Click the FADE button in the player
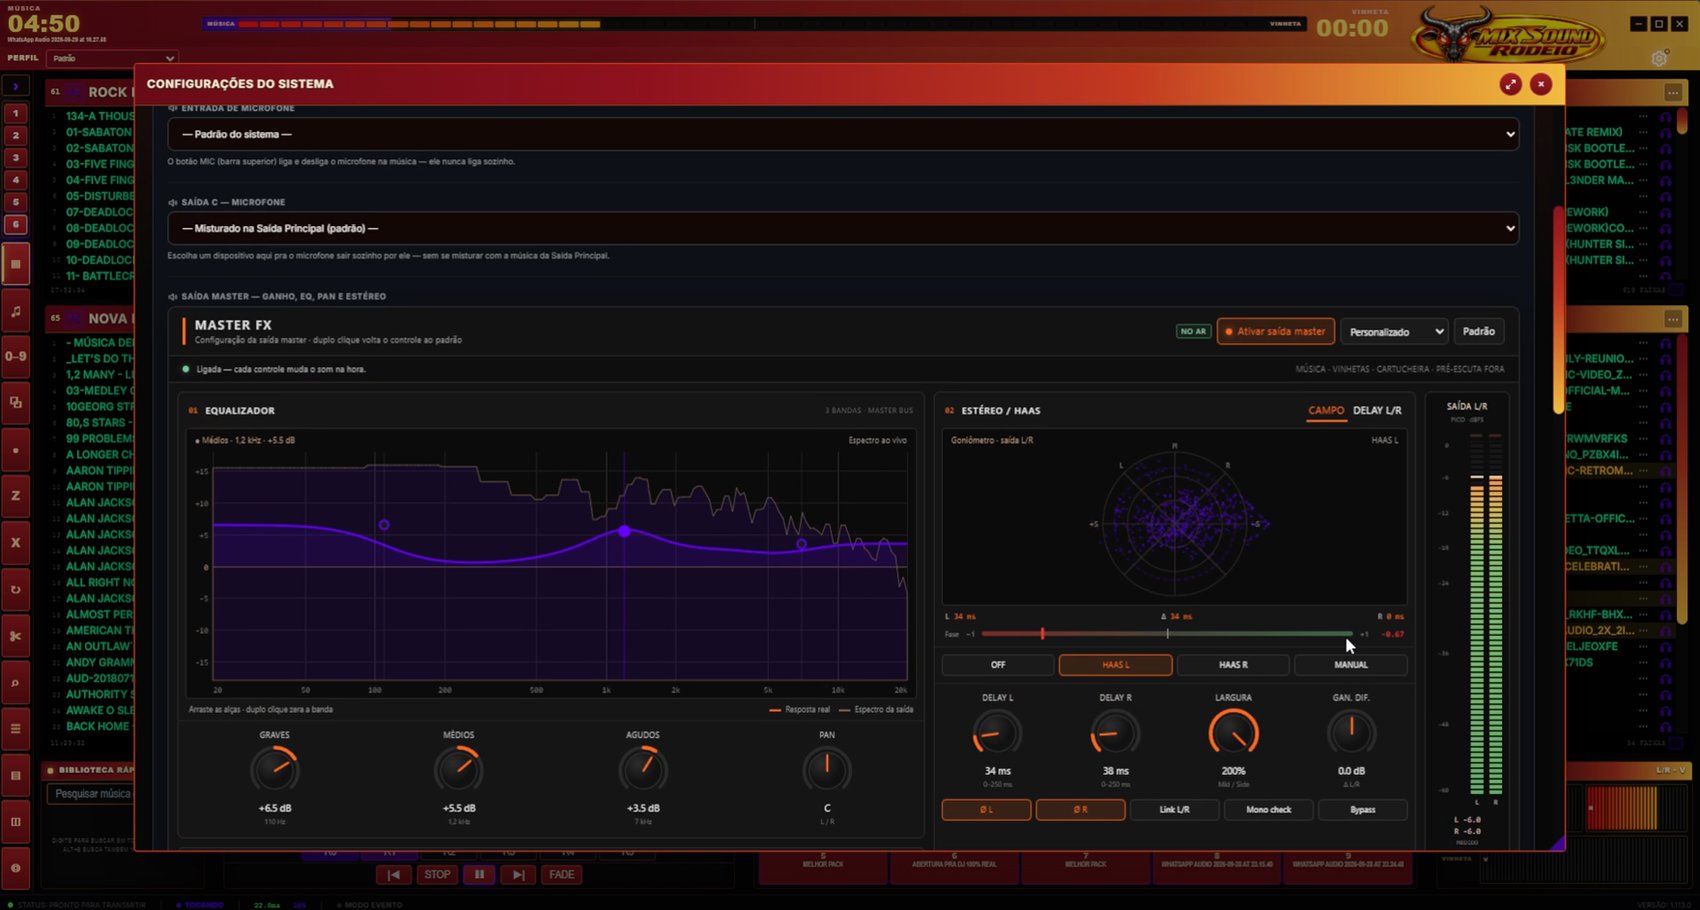The image size is (1700, 910). (562, 874)
